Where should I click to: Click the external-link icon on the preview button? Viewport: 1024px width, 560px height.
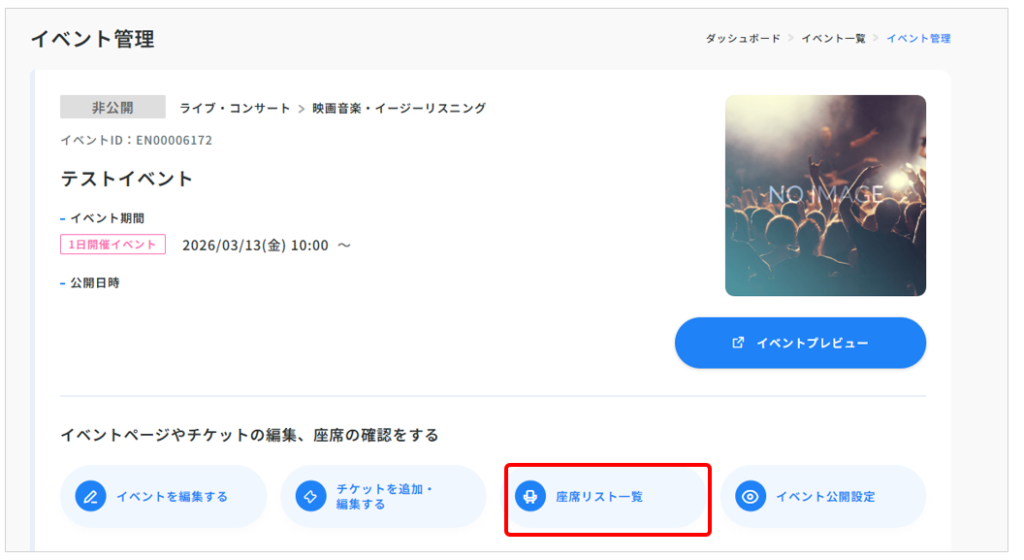pos(738,343)
